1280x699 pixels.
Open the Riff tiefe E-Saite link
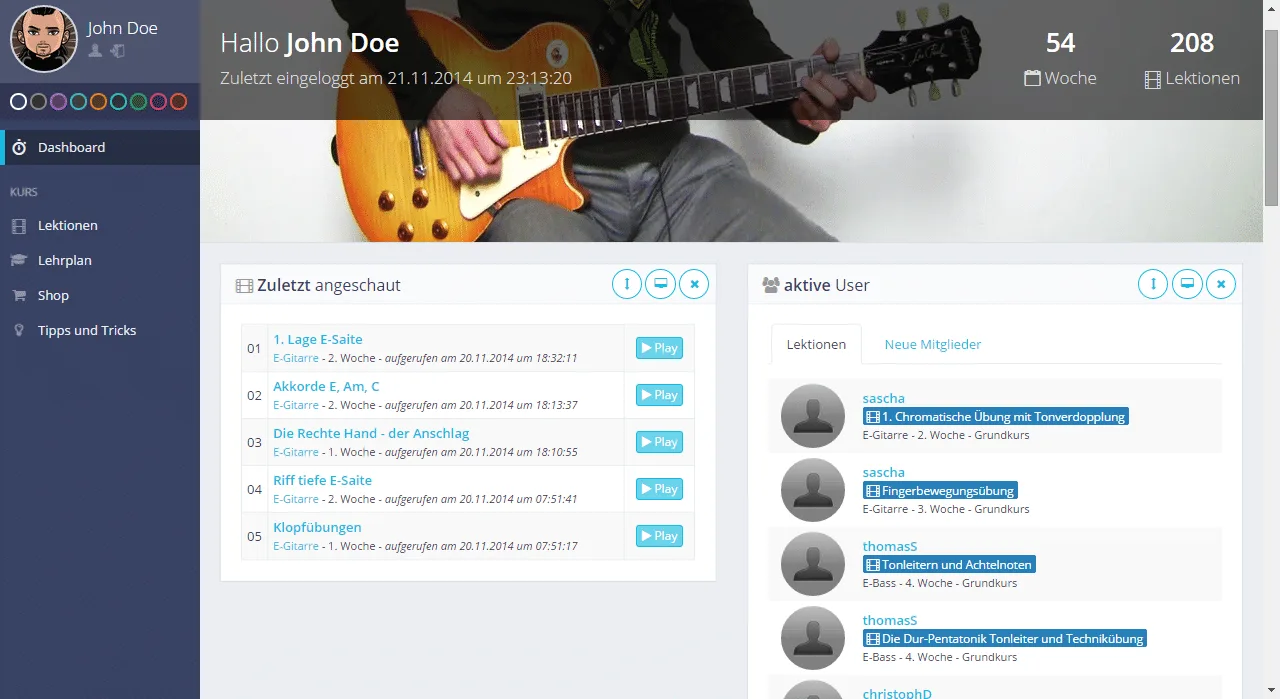(322, 480)
